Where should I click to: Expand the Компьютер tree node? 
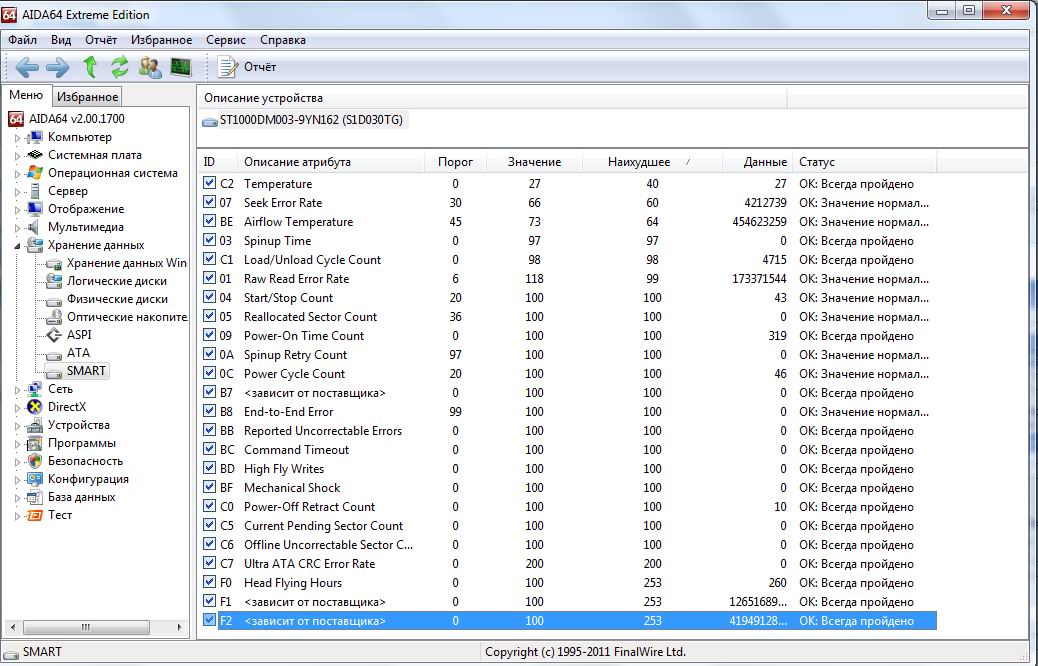point(17,138)
